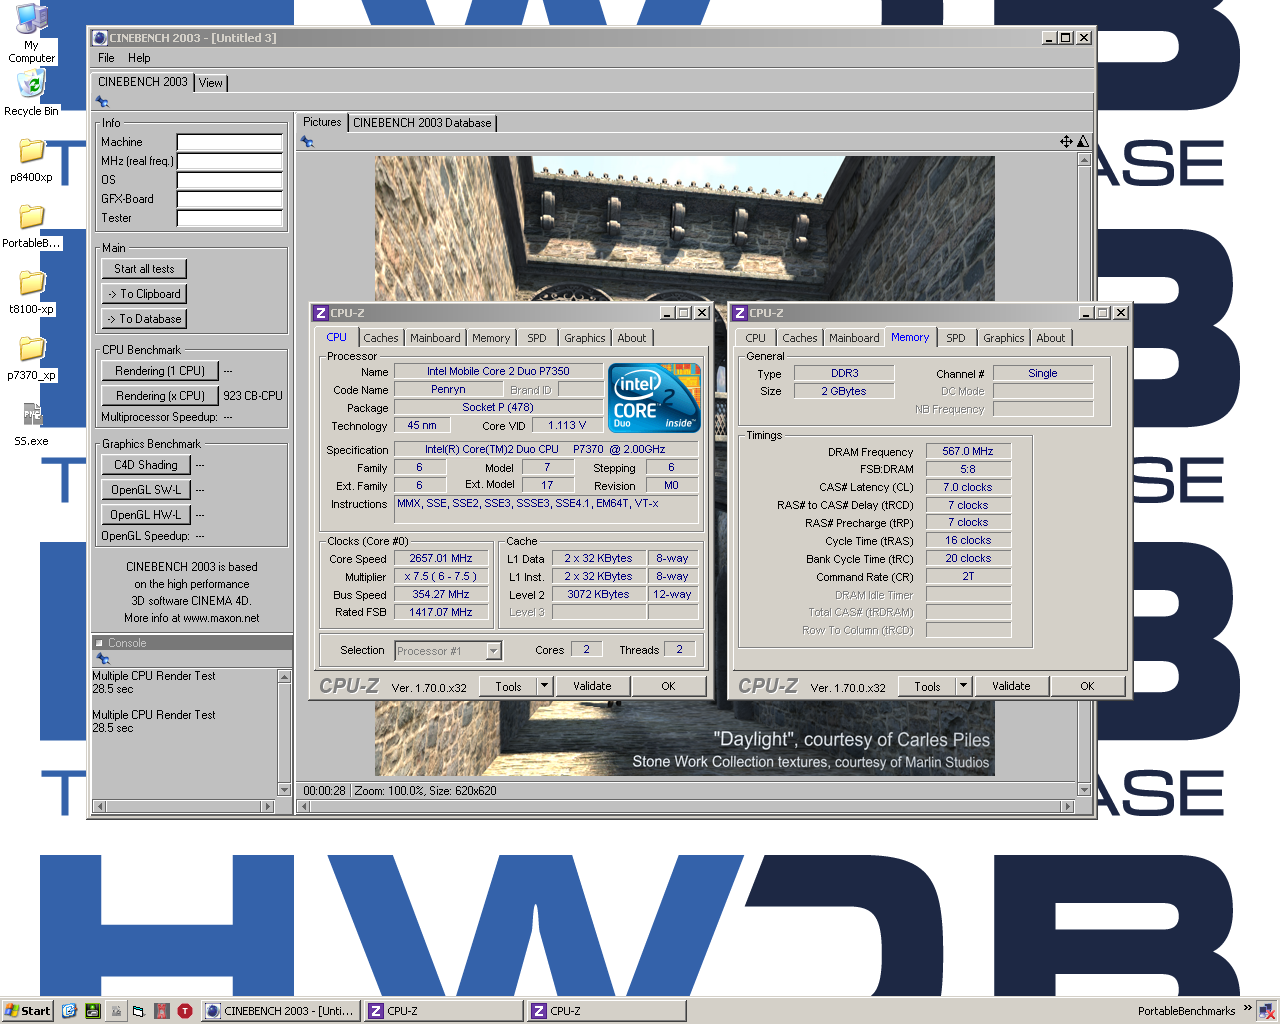Click the pin icon under the Pictures tab
This screenshot has width=1280, height=1024.
(x=307, y=142)
